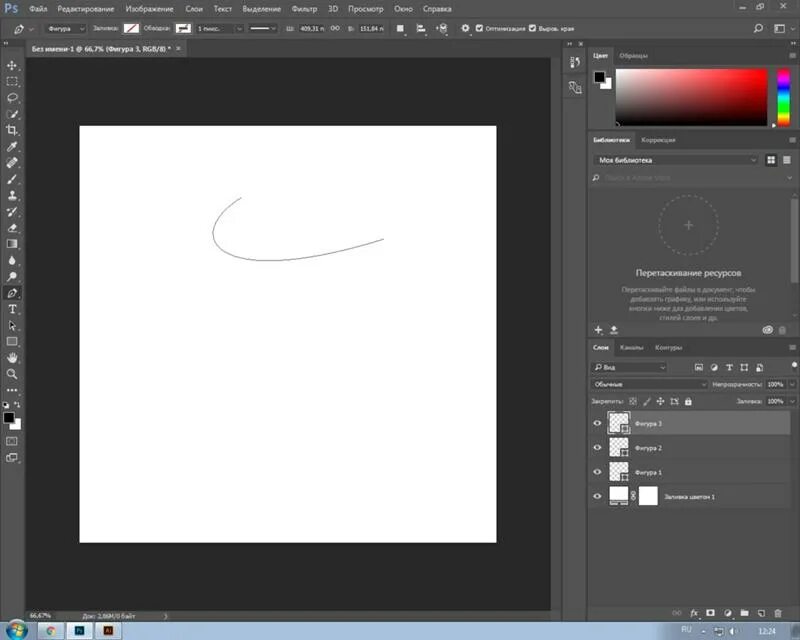This screenshot has height=640, width=800.
Task: Open blend mode Обычные dropdown
Action: pos(649,384)
